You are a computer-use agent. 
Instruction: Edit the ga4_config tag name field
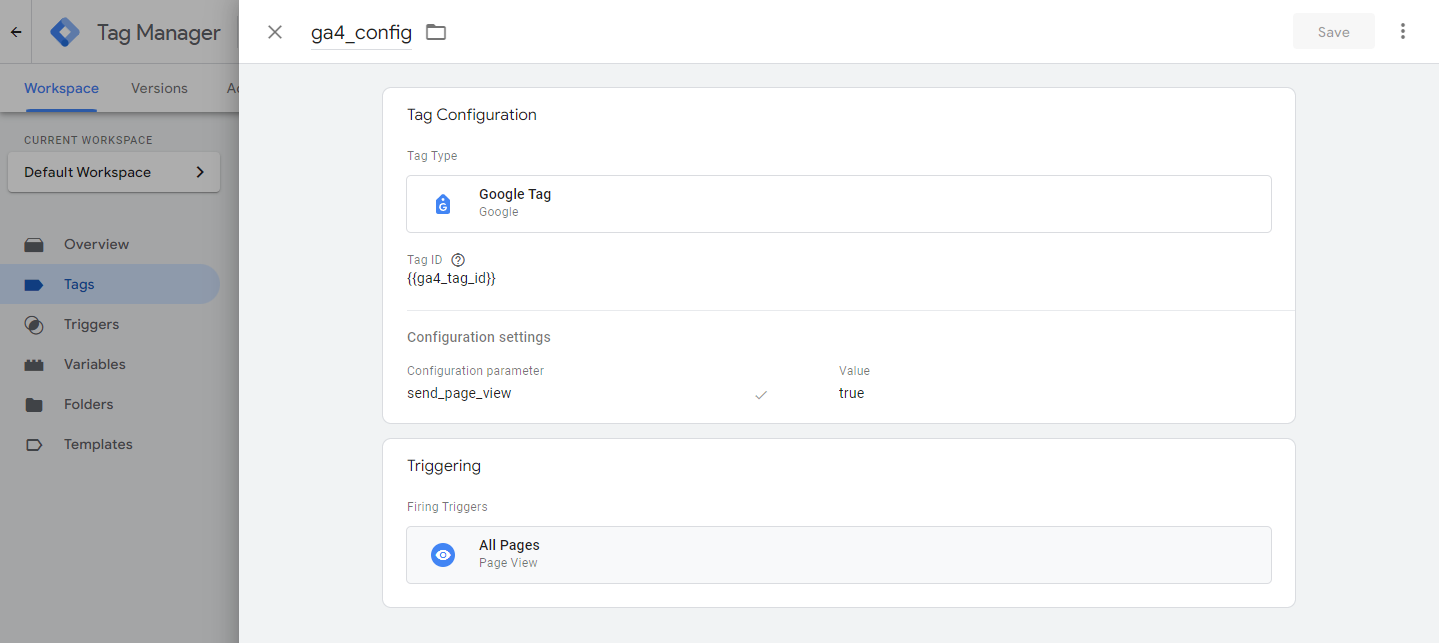click(x=361, y=32)
